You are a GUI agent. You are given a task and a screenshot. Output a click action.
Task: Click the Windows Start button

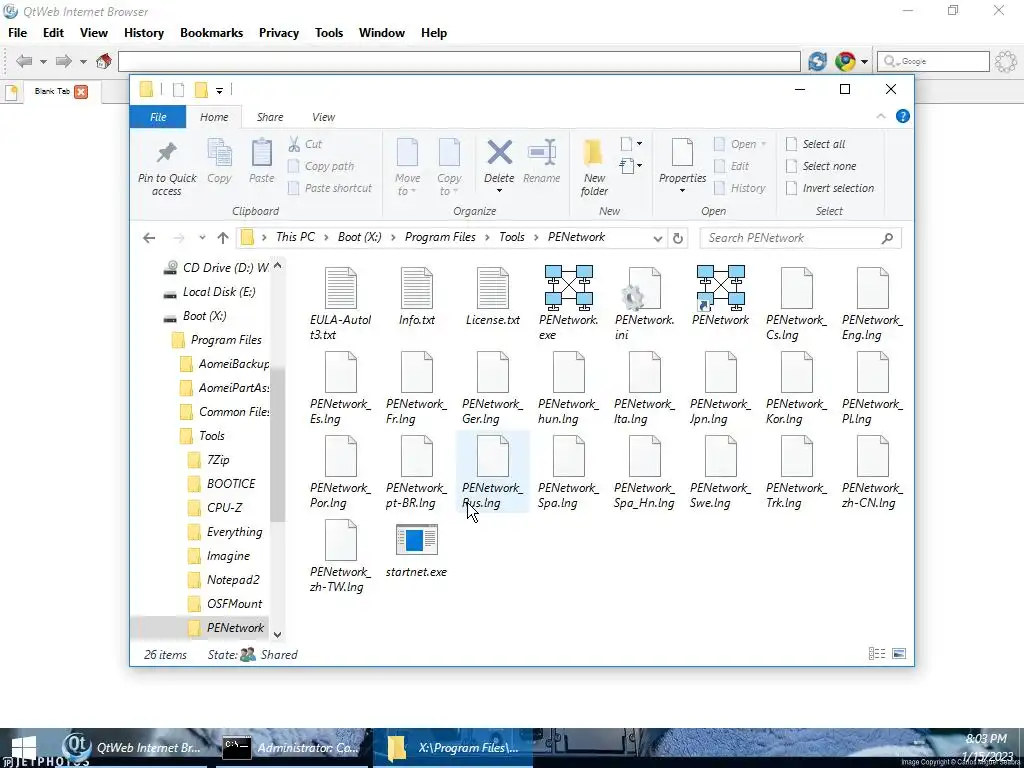[x=24, y=748]
